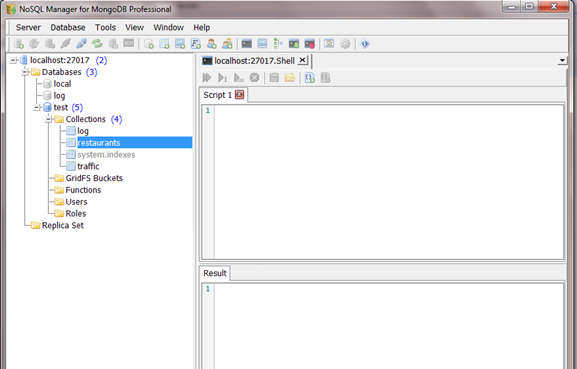The image size is (577, 369).
Task: Select the GridFS Buckets folder
Action: pyautogui.click(x=94, y=178)
